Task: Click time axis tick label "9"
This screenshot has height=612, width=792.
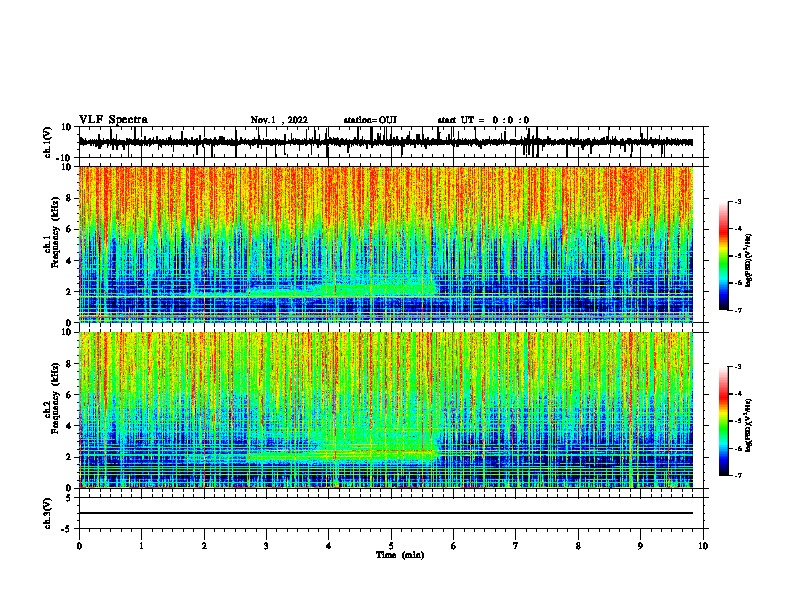Action: 640,546
